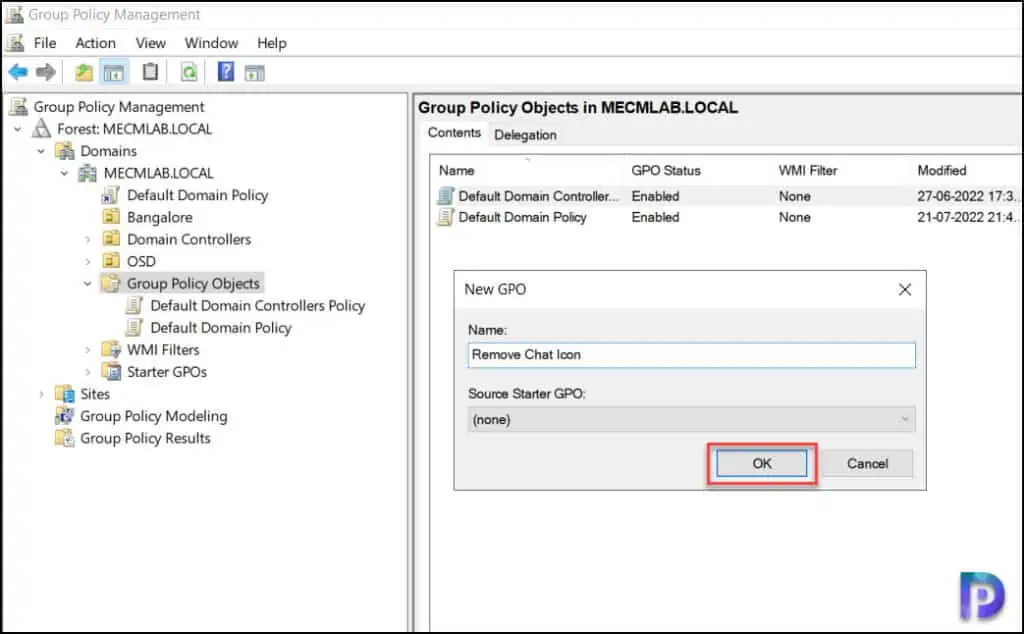Click the GPO Name input field
1024x634 pixels.
[x=692, y=355]
